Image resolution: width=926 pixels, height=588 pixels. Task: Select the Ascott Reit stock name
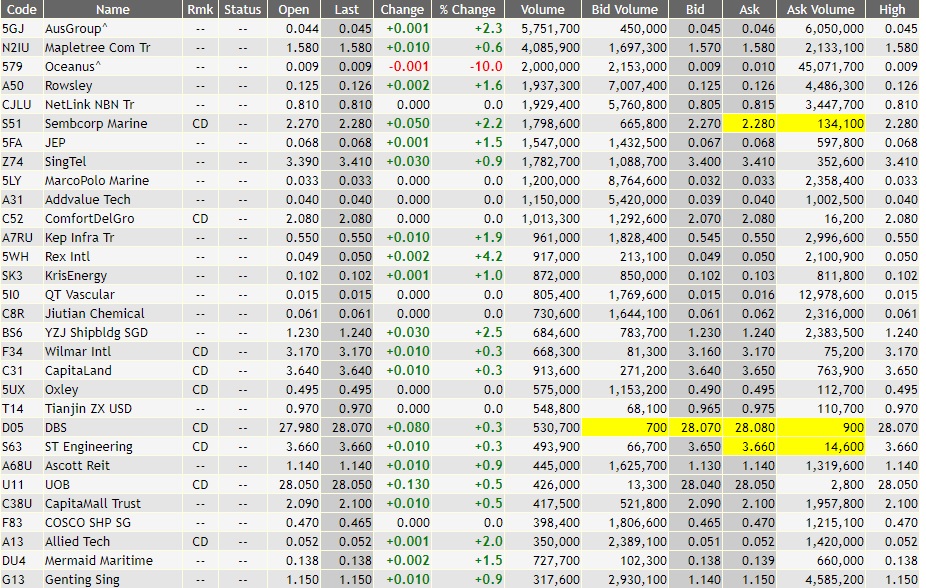click(77, 466)
